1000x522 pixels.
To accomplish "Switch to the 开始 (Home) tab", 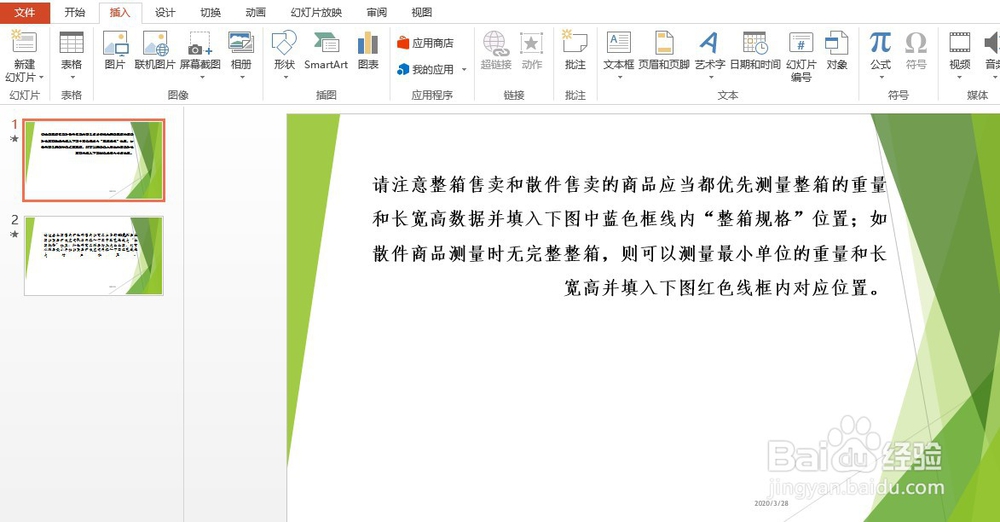I will pyautogui.click(x=75, y=12).
